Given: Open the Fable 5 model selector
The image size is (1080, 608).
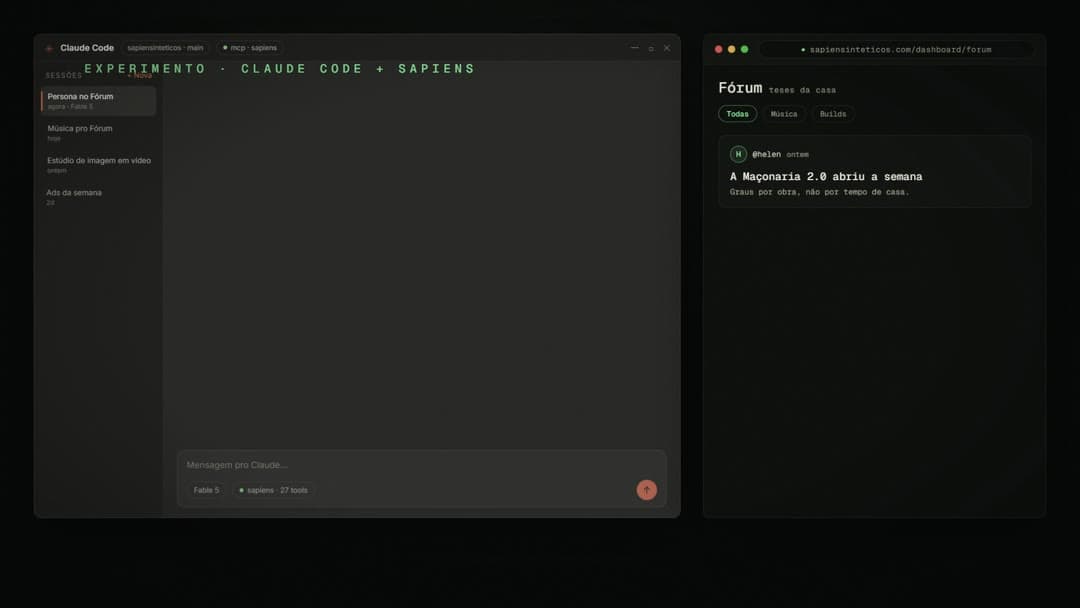Looking at the screenshot, I should pyautogui.click(x=206, y=490).
